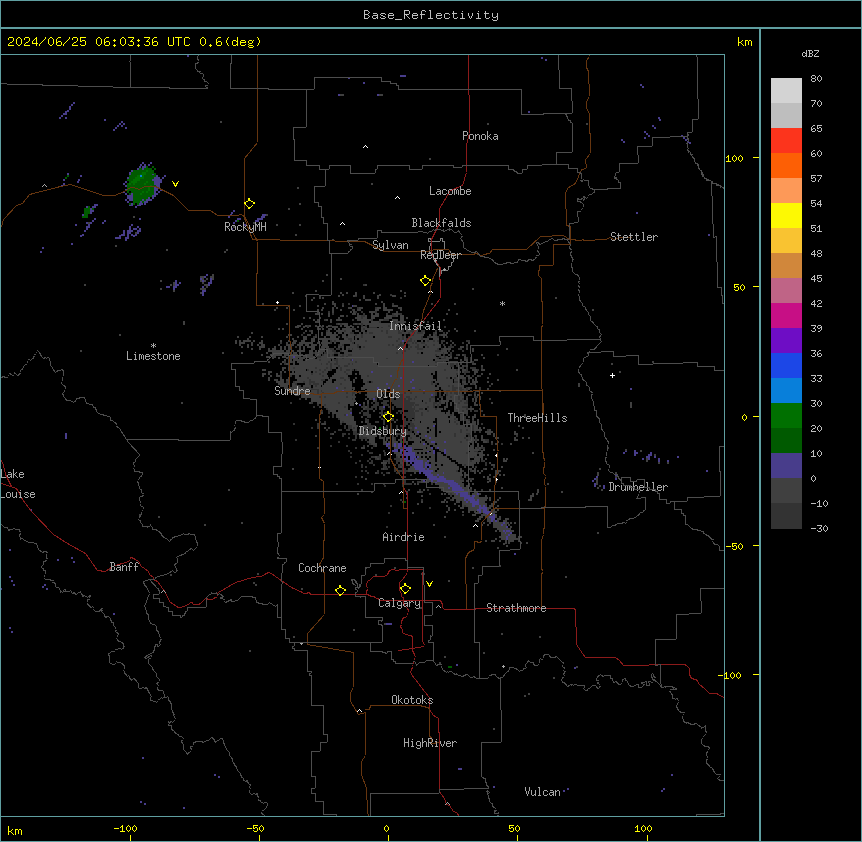862x842 pixels.
Task: Click the RockyMH text label
Action: tap(245, 227)
